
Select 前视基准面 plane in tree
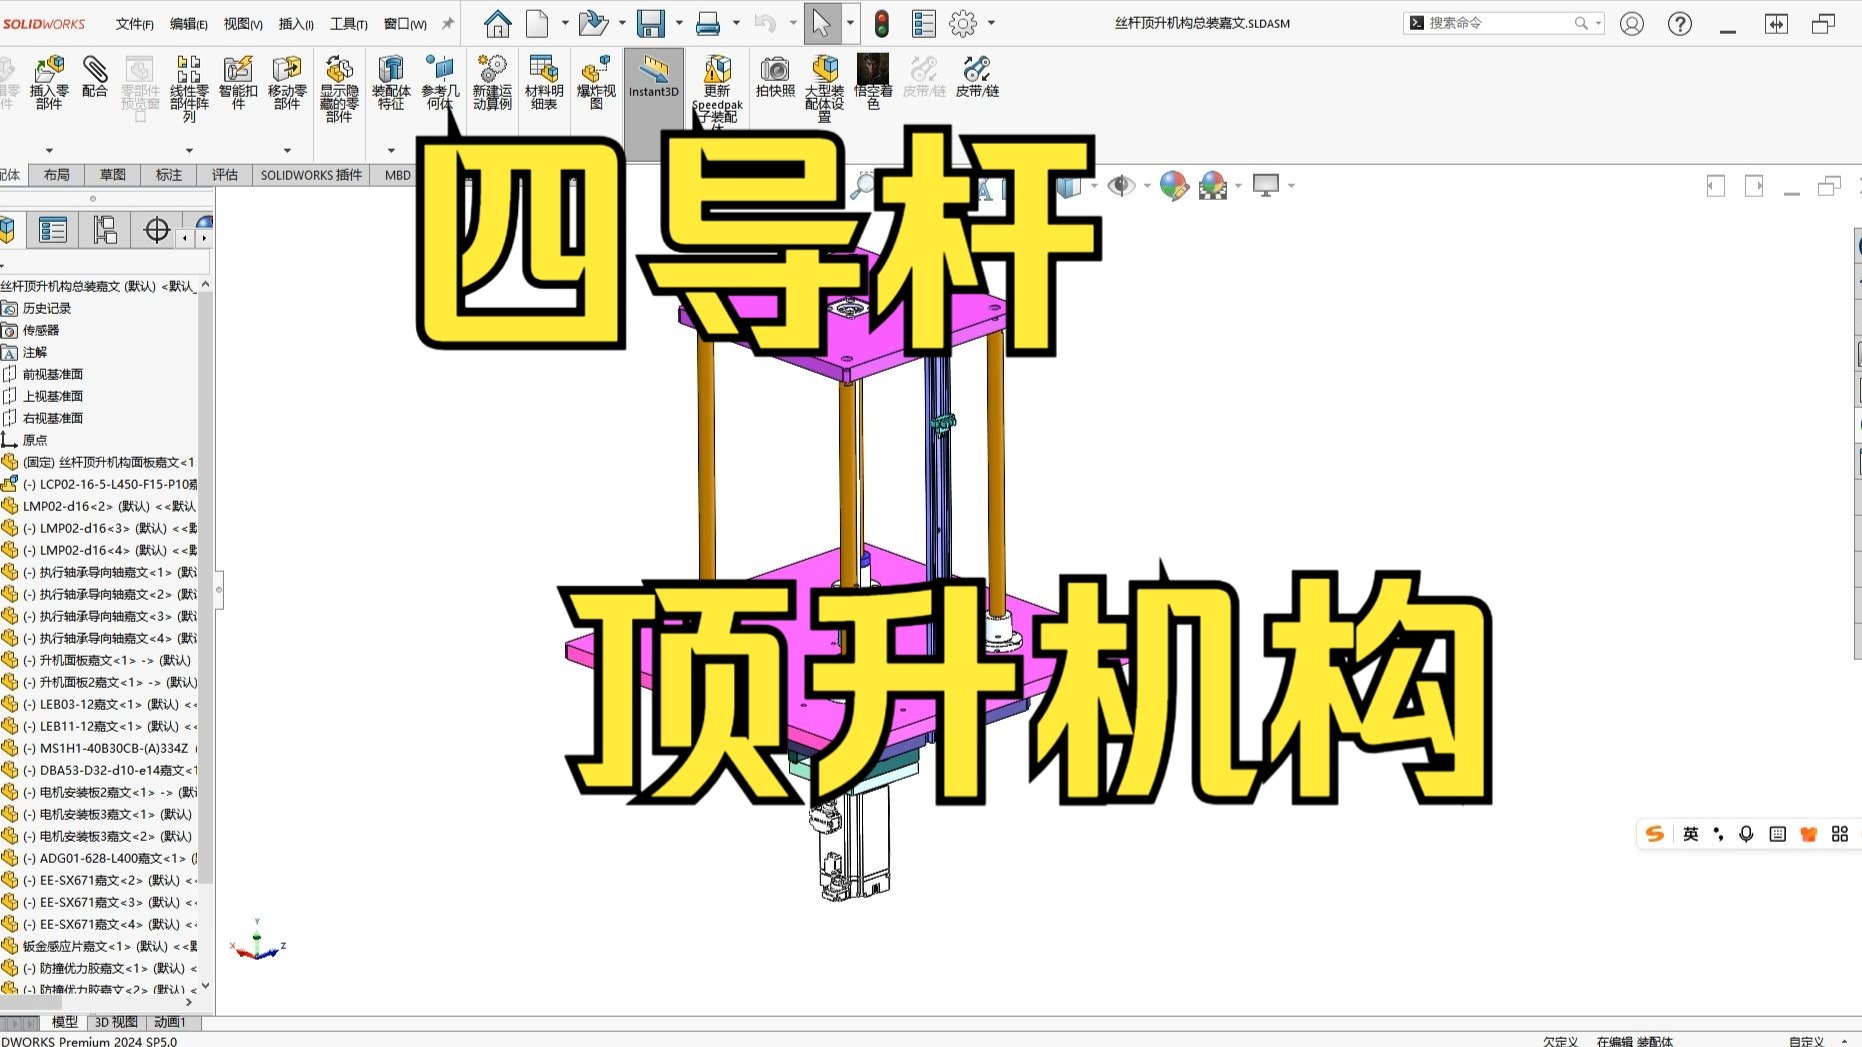53,374
